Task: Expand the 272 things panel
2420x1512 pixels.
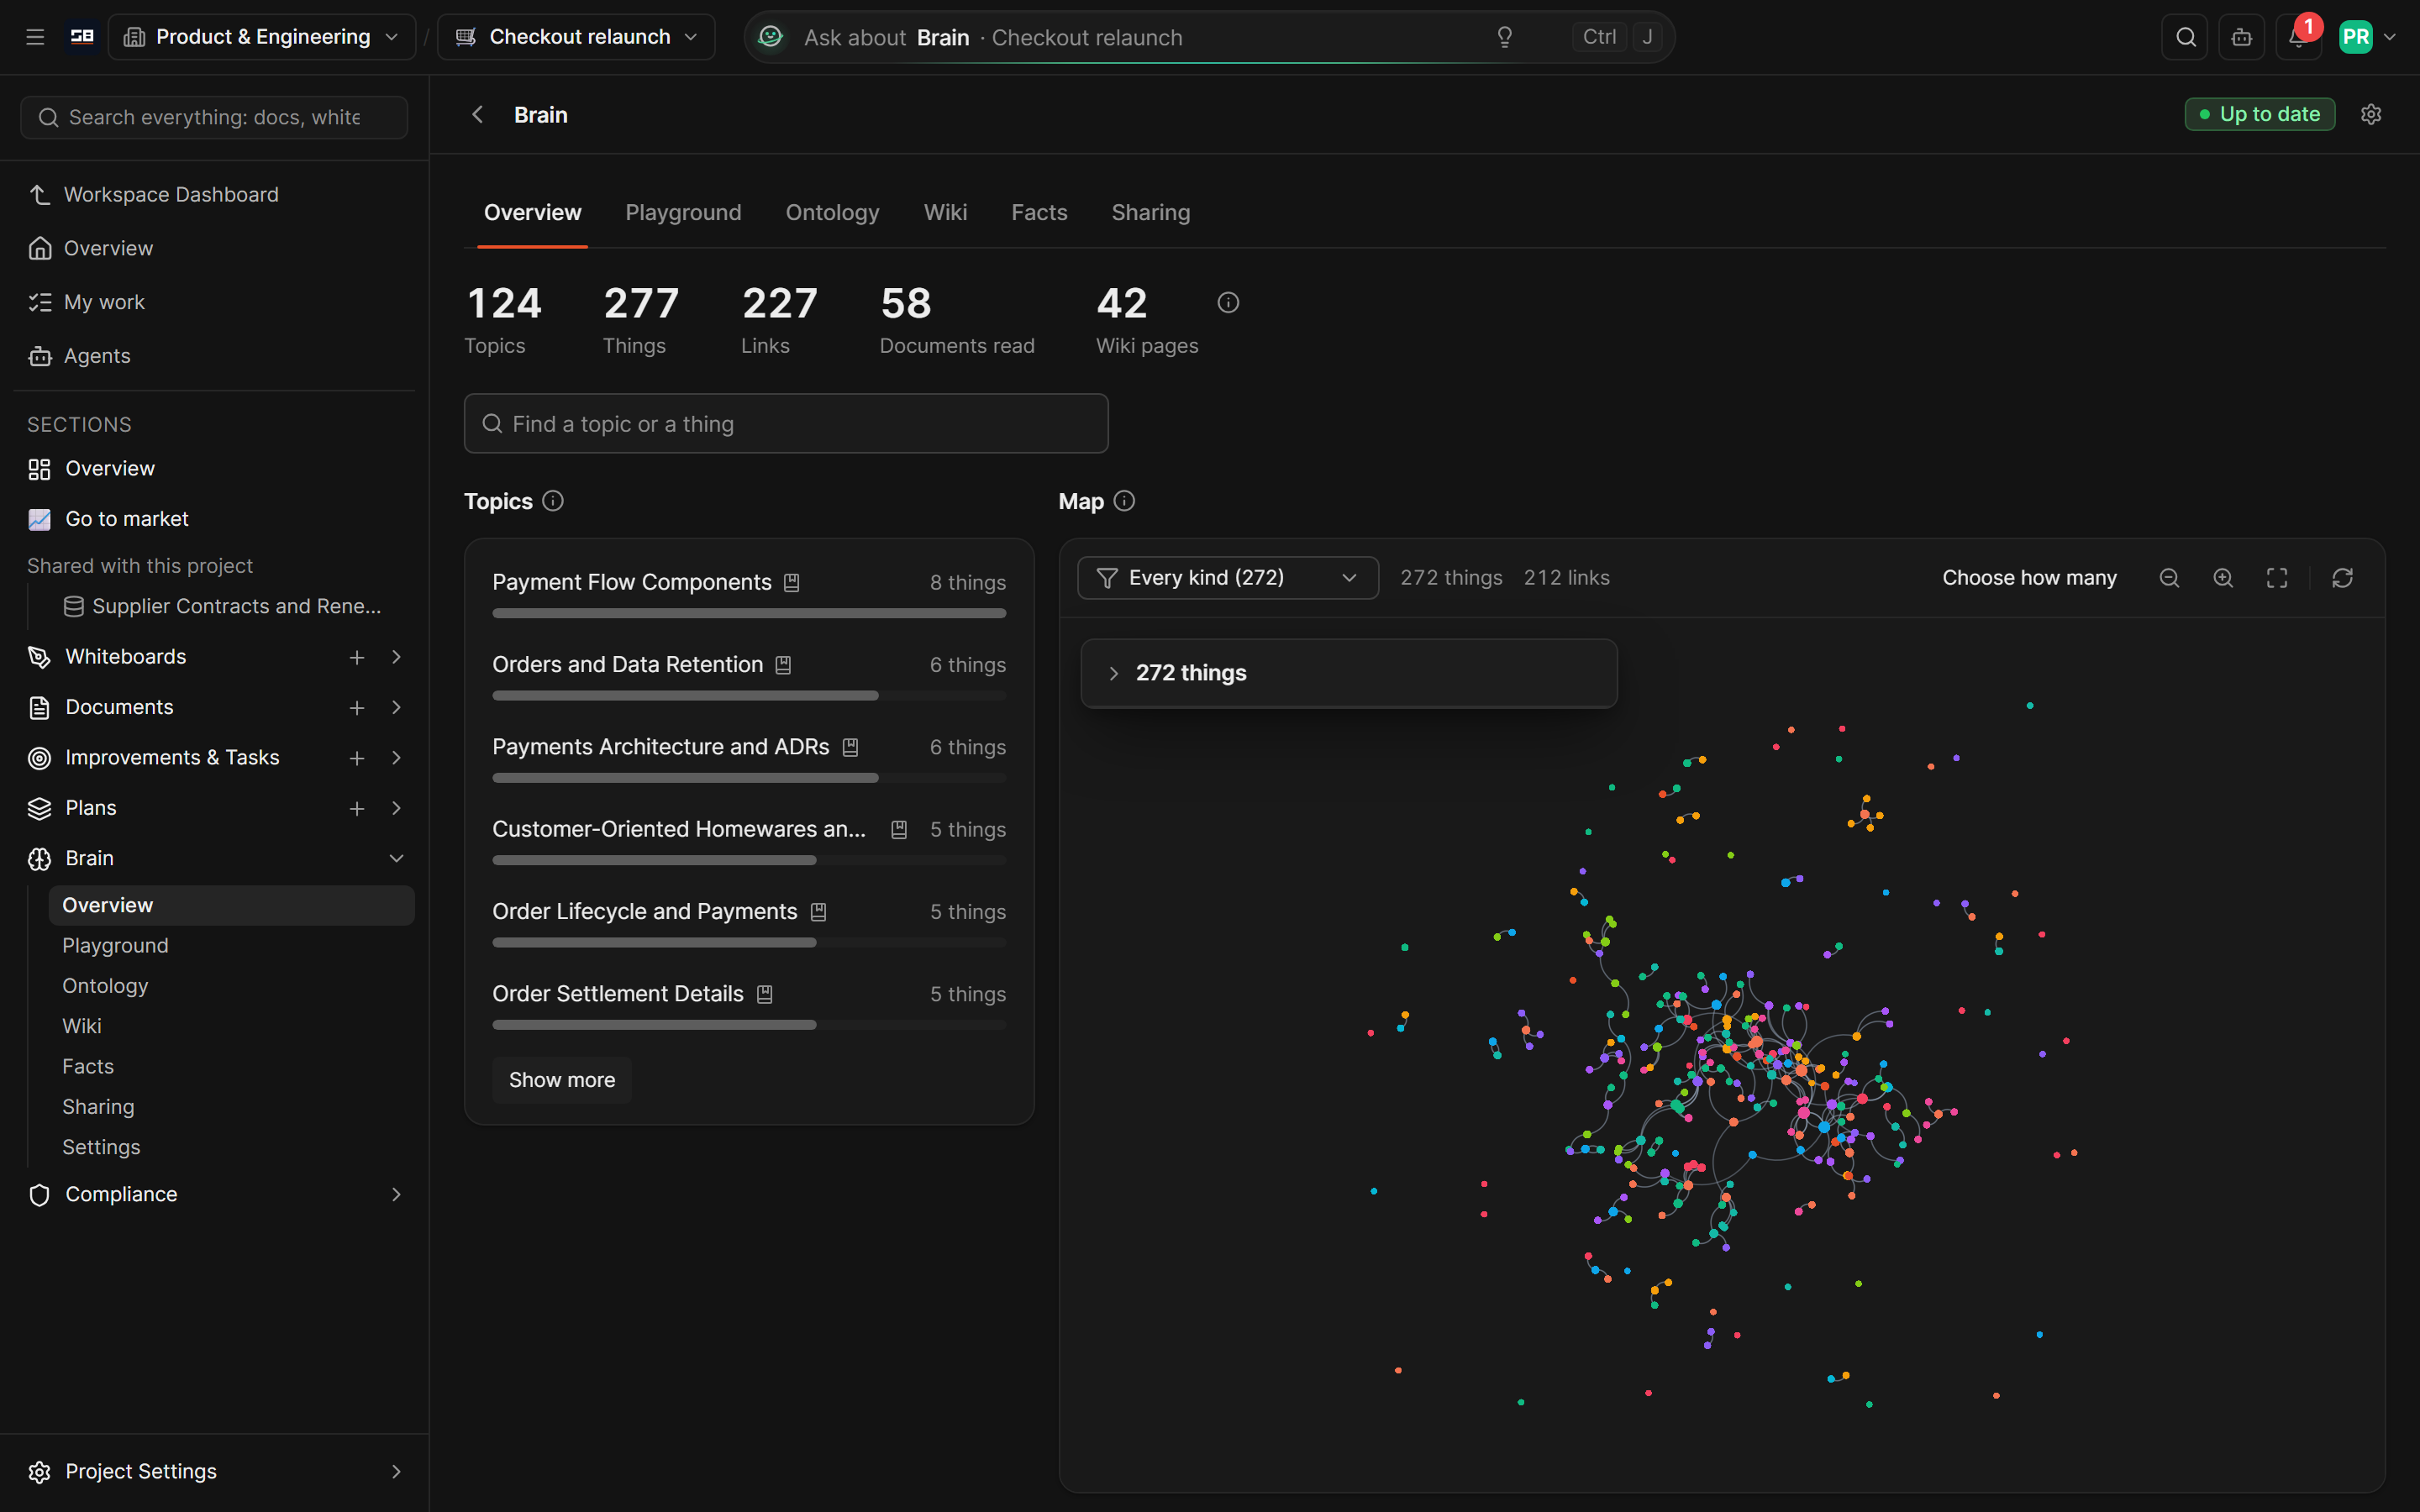Action: (x=1348, y=673)
